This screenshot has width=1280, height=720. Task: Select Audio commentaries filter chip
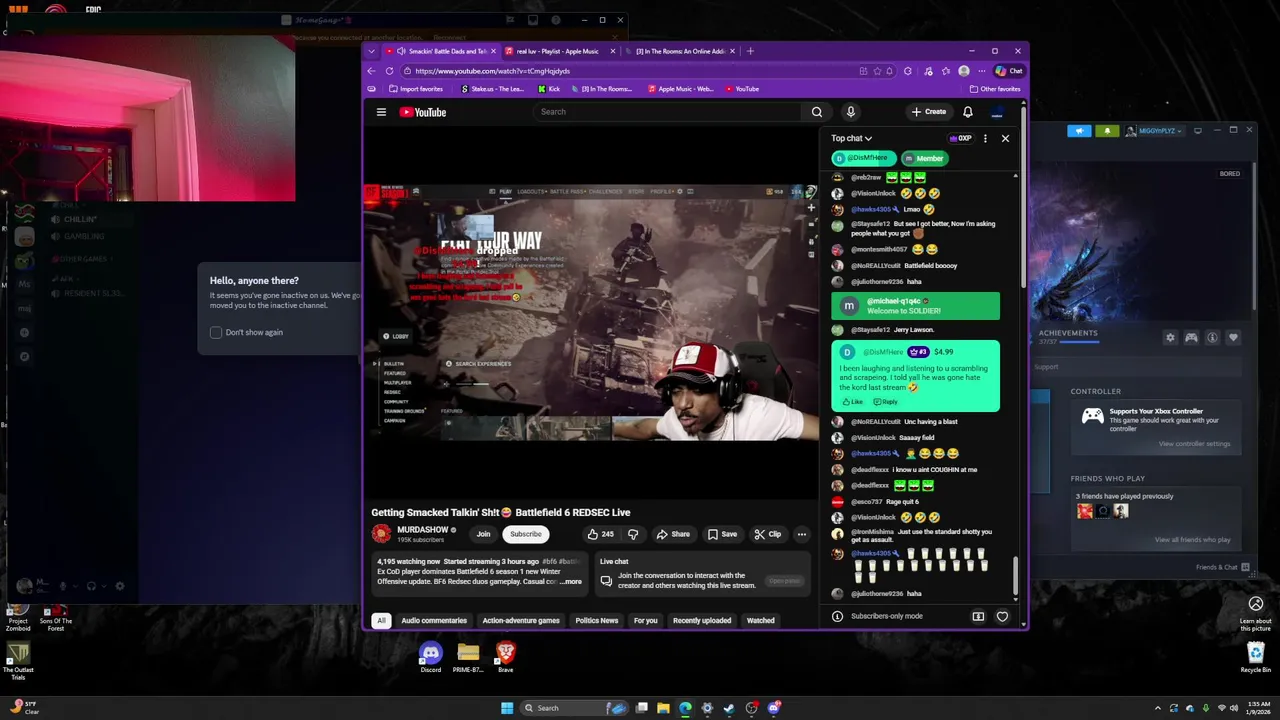434,620
